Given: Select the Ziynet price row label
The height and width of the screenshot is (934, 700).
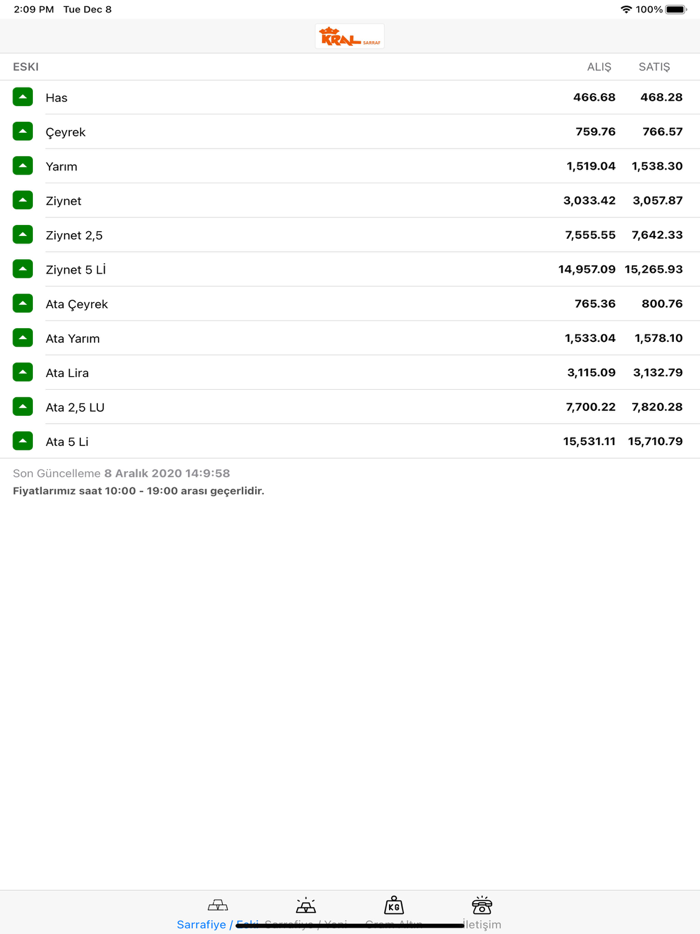Looking at the screenshot, I should click(63, 201).
